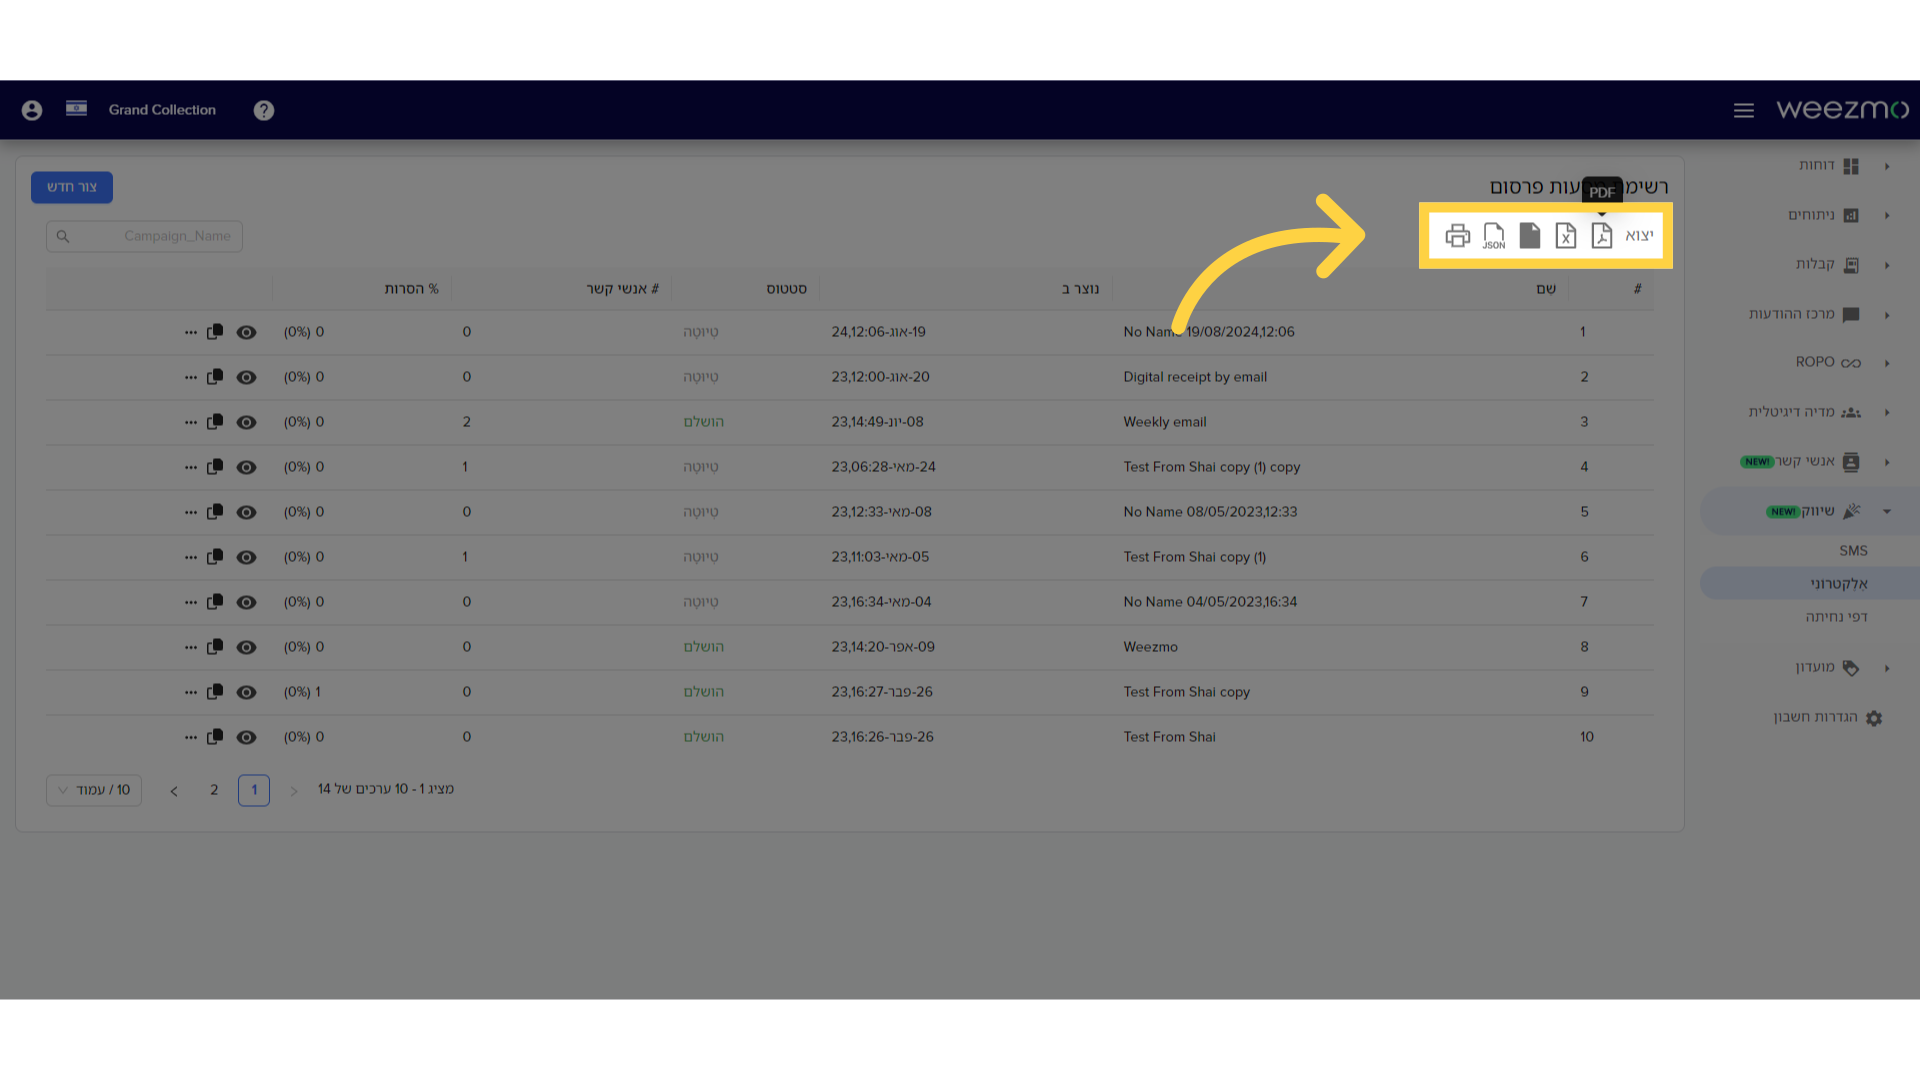This screenshot has height=1080, width=1920.
Task: Preview Weezmo campaign via eye icon
Action: click(x=246, y=647)
